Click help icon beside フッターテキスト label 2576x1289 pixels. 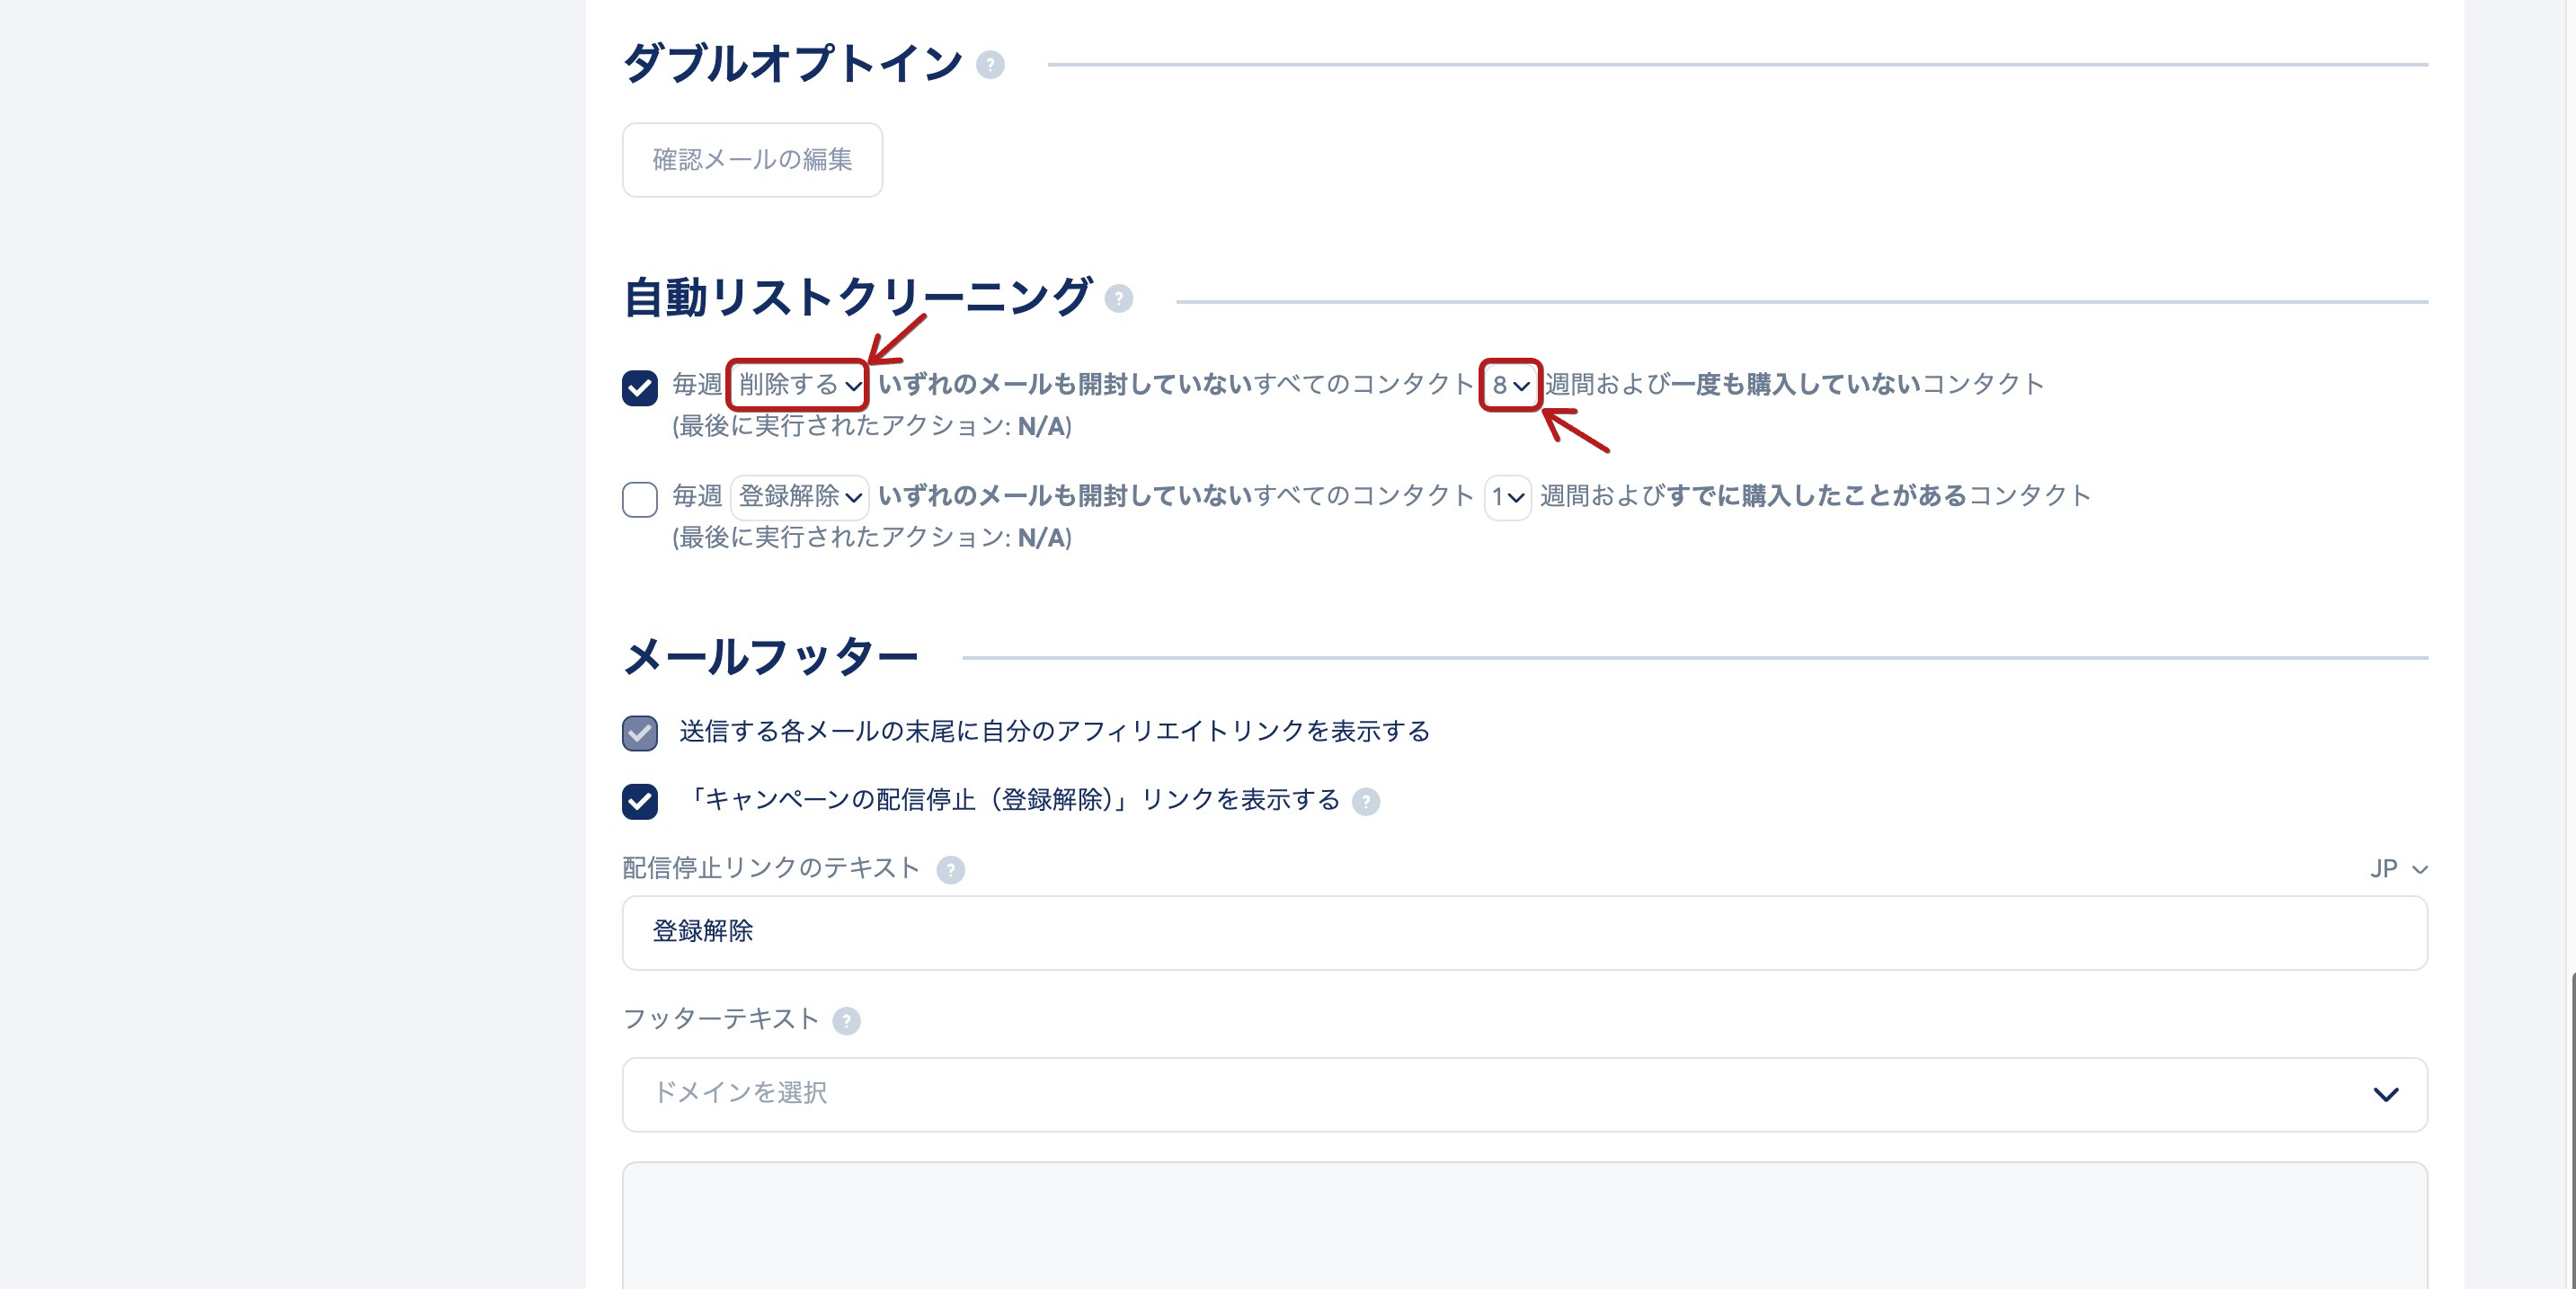pyautogui.click(x=846, y=1021)
